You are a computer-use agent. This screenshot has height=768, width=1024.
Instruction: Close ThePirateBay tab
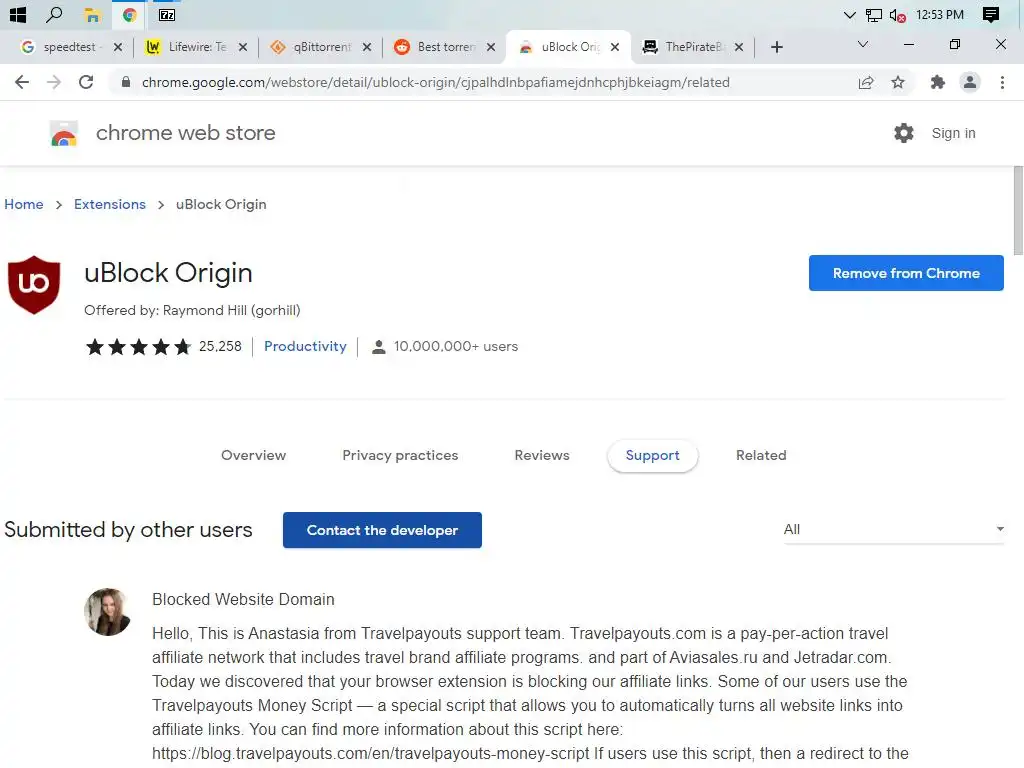[x=739, y=47]
